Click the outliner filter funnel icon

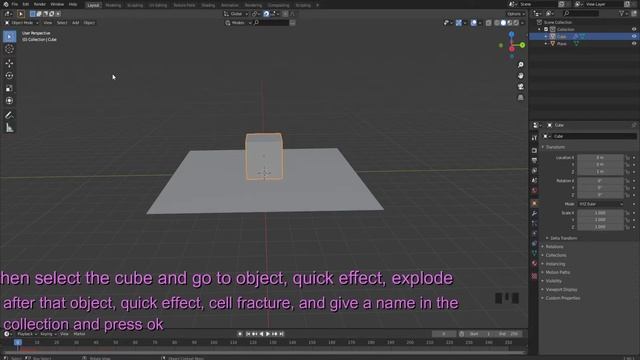coord(622,13)
